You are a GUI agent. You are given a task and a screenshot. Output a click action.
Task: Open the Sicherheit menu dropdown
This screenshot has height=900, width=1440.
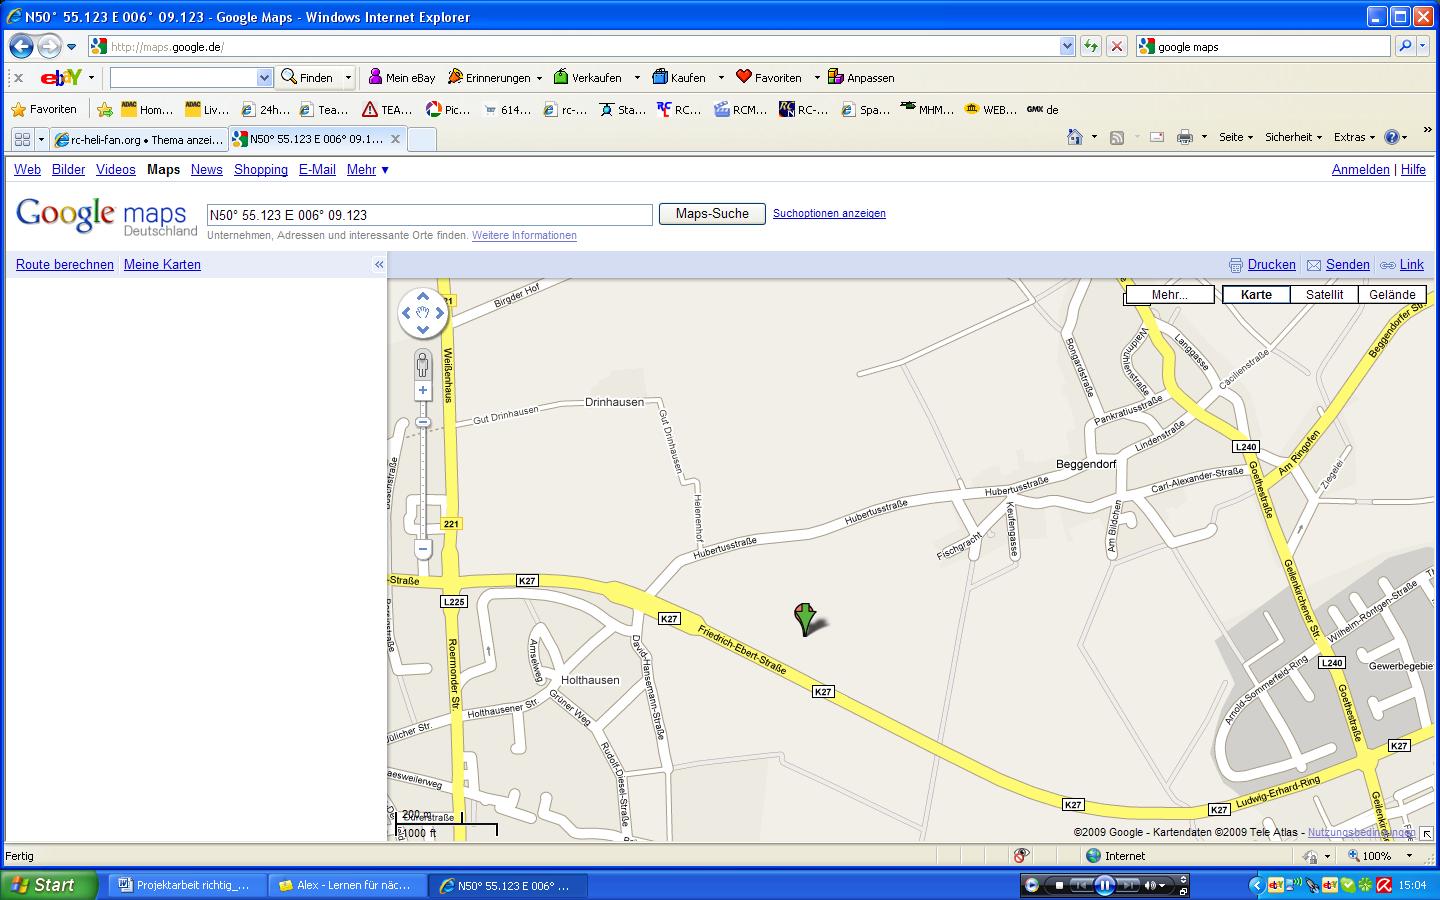click(1293, 137)
